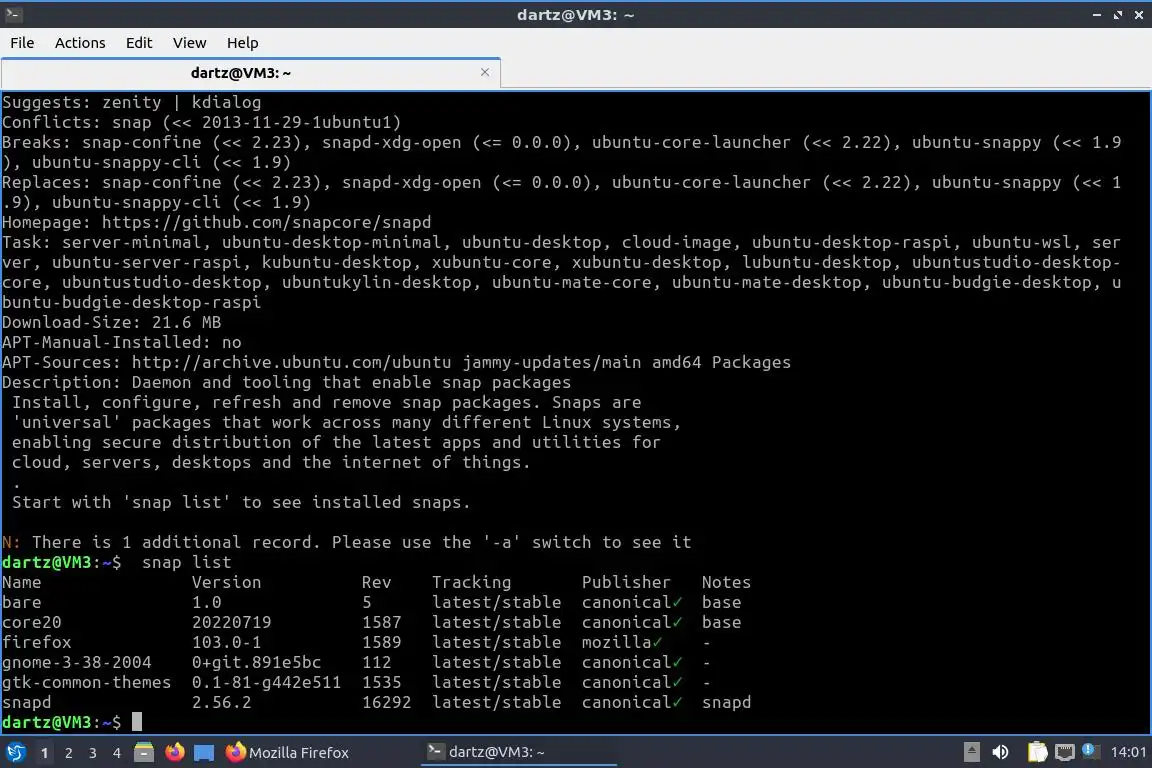Click 'firefox' in the snap list

pos(37,642)
